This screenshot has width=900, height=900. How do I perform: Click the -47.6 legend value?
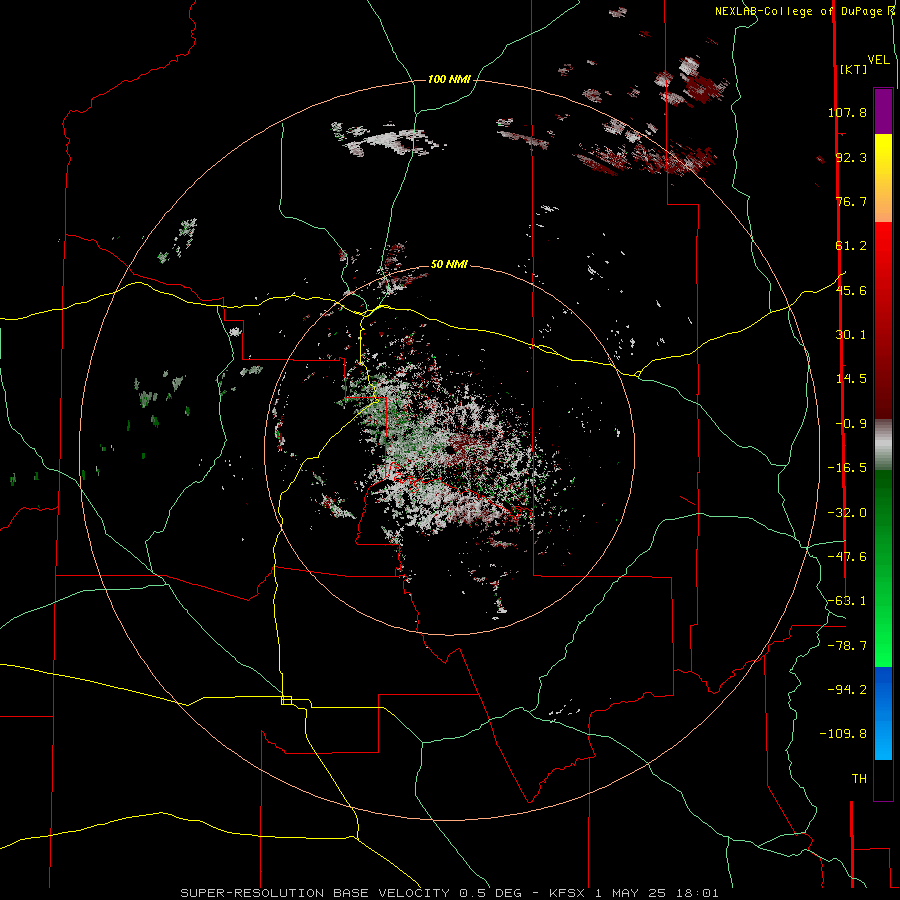(x=847, y=557)
